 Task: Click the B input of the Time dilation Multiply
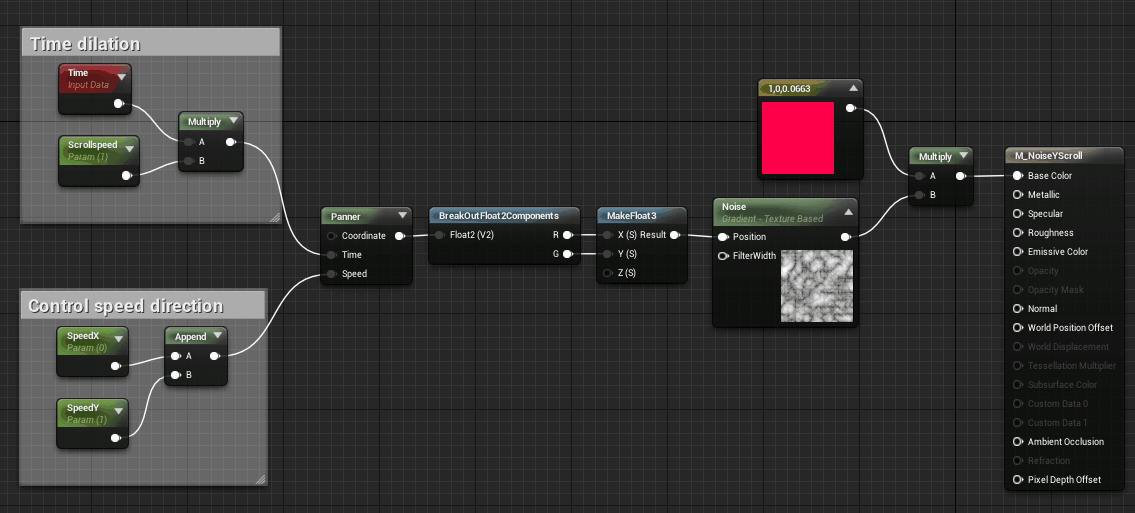189,161
